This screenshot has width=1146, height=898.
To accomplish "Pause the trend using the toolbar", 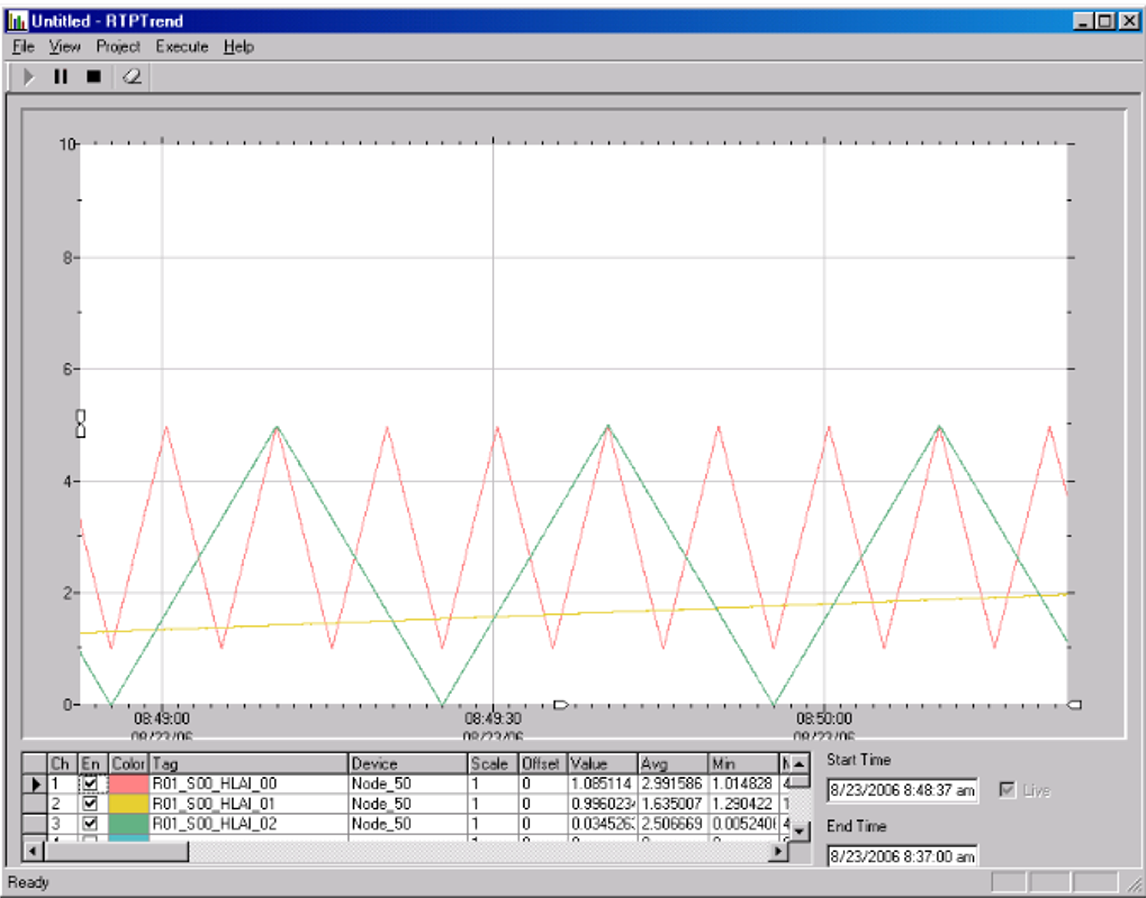I will 61,76.
